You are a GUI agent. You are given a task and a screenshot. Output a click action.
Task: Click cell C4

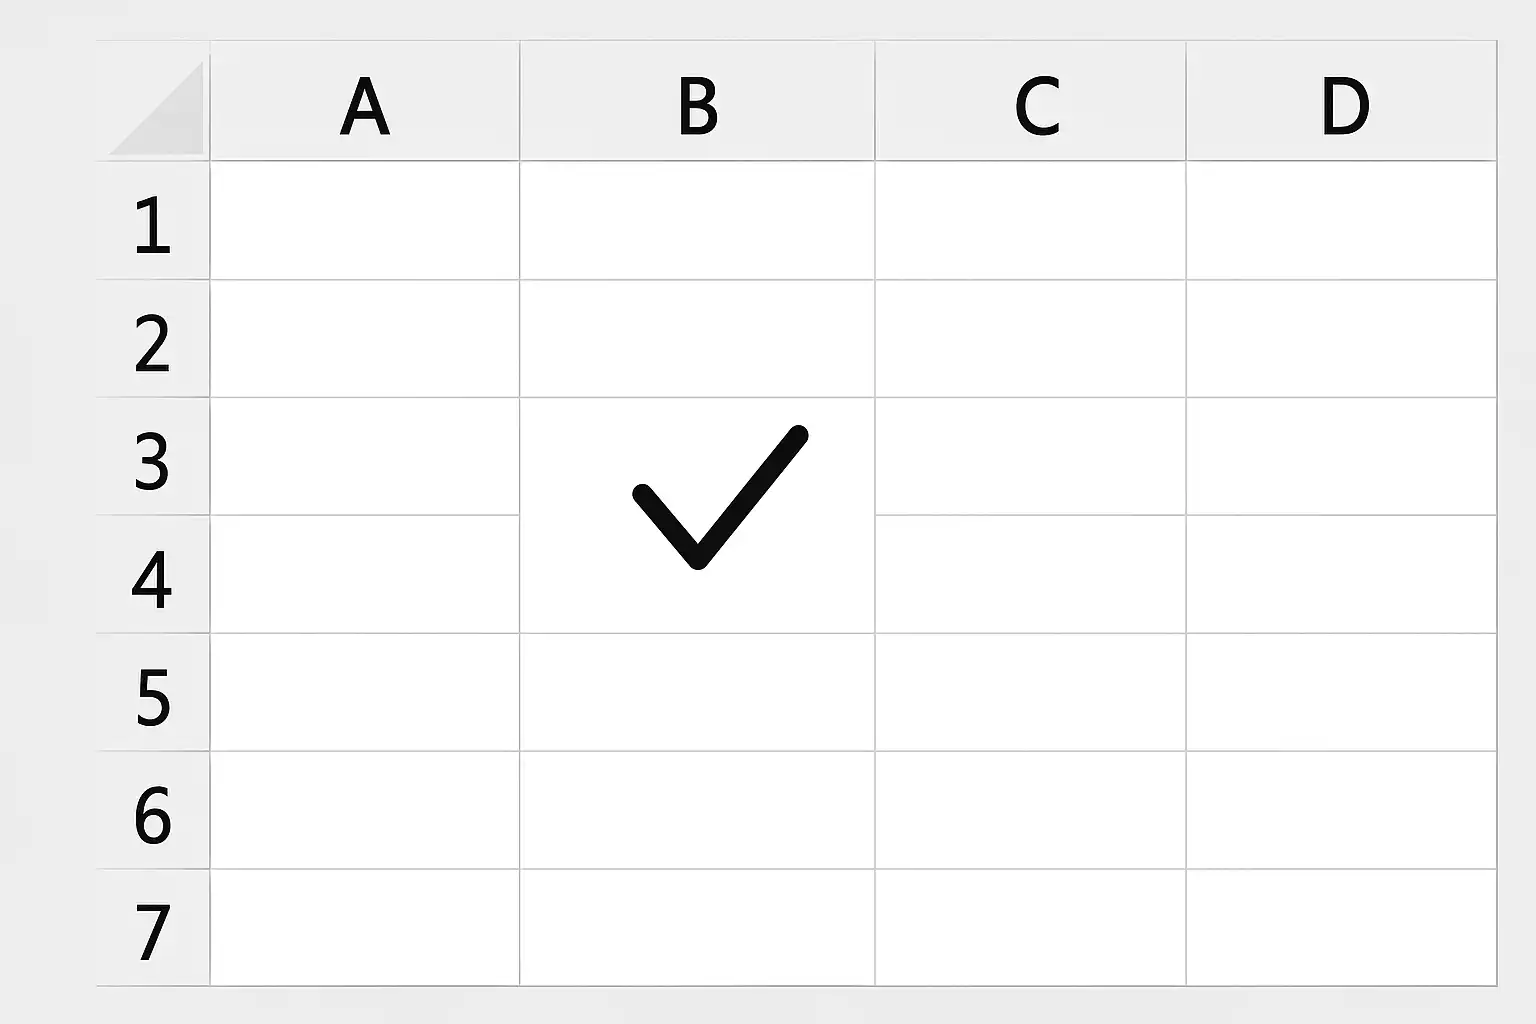tap(1030, 575)
